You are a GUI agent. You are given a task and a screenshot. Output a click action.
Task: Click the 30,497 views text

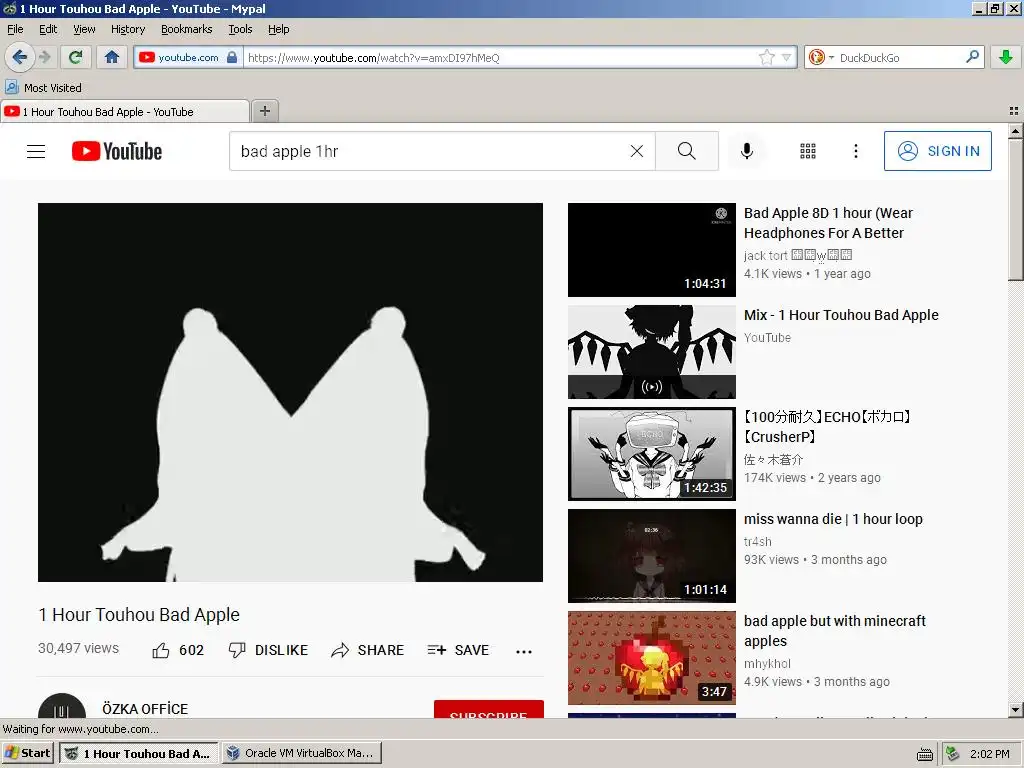78,648
